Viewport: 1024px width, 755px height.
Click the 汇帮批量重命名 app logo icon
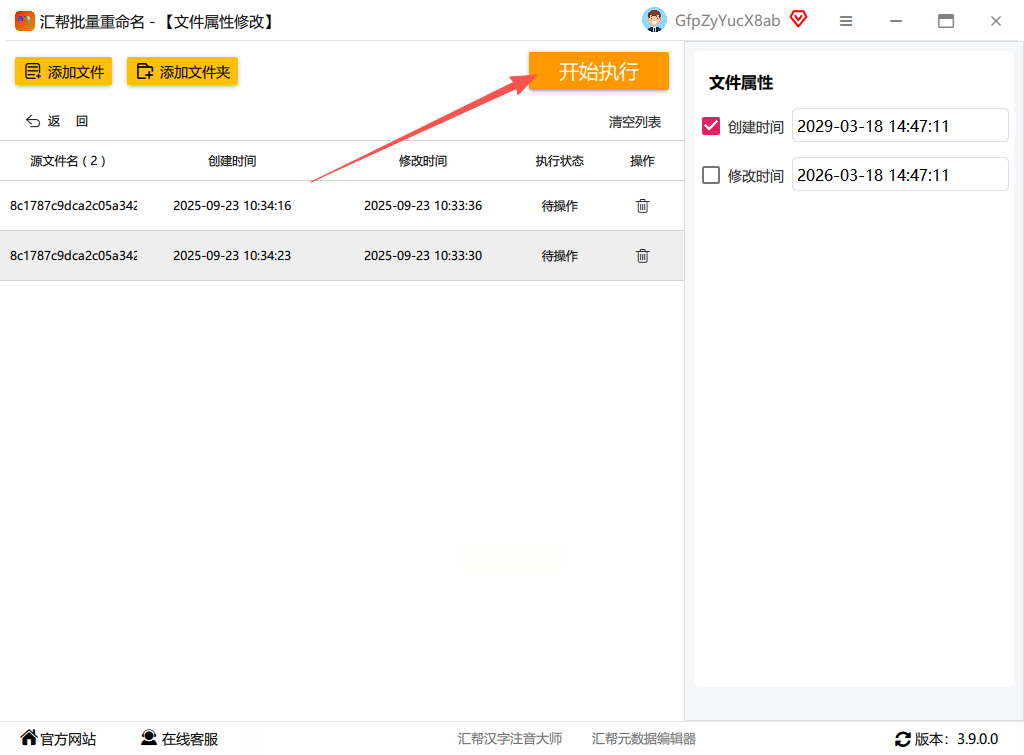point(24,21)
